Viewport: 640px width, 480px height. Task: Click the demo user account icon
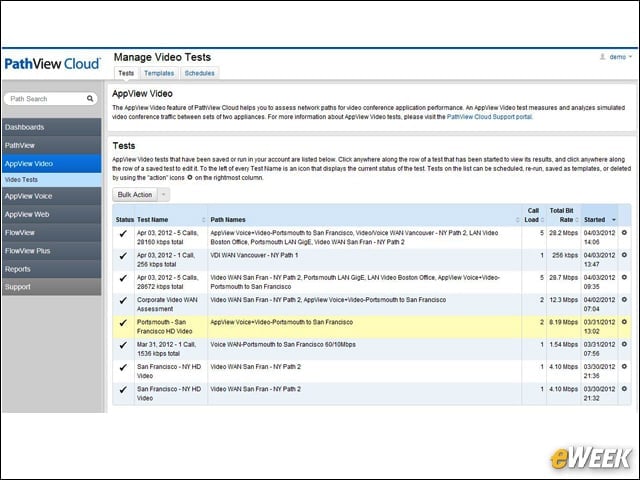[x=602, y=57]
